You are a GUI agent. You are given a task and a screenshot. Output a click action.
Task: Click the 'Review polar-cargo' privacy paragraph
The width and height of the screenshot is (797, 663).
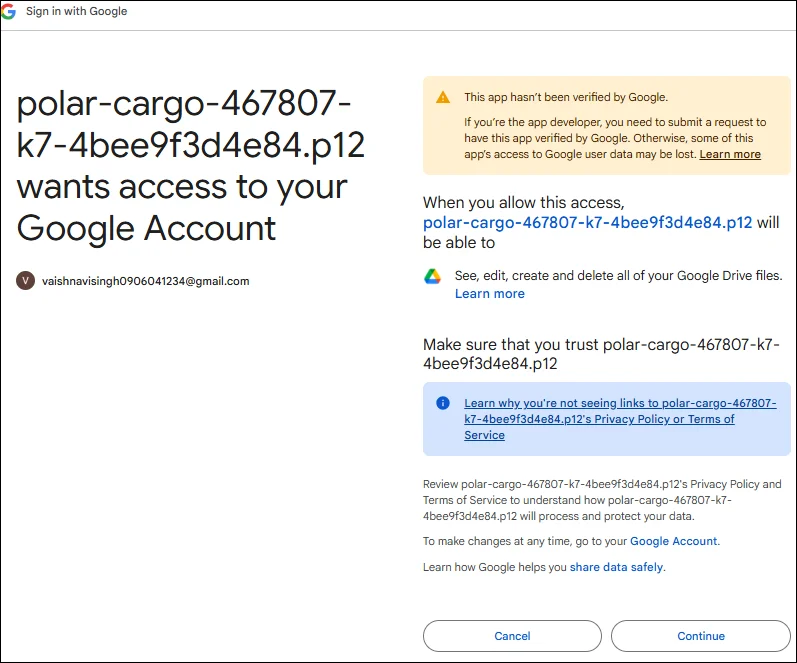pos(602,500)
